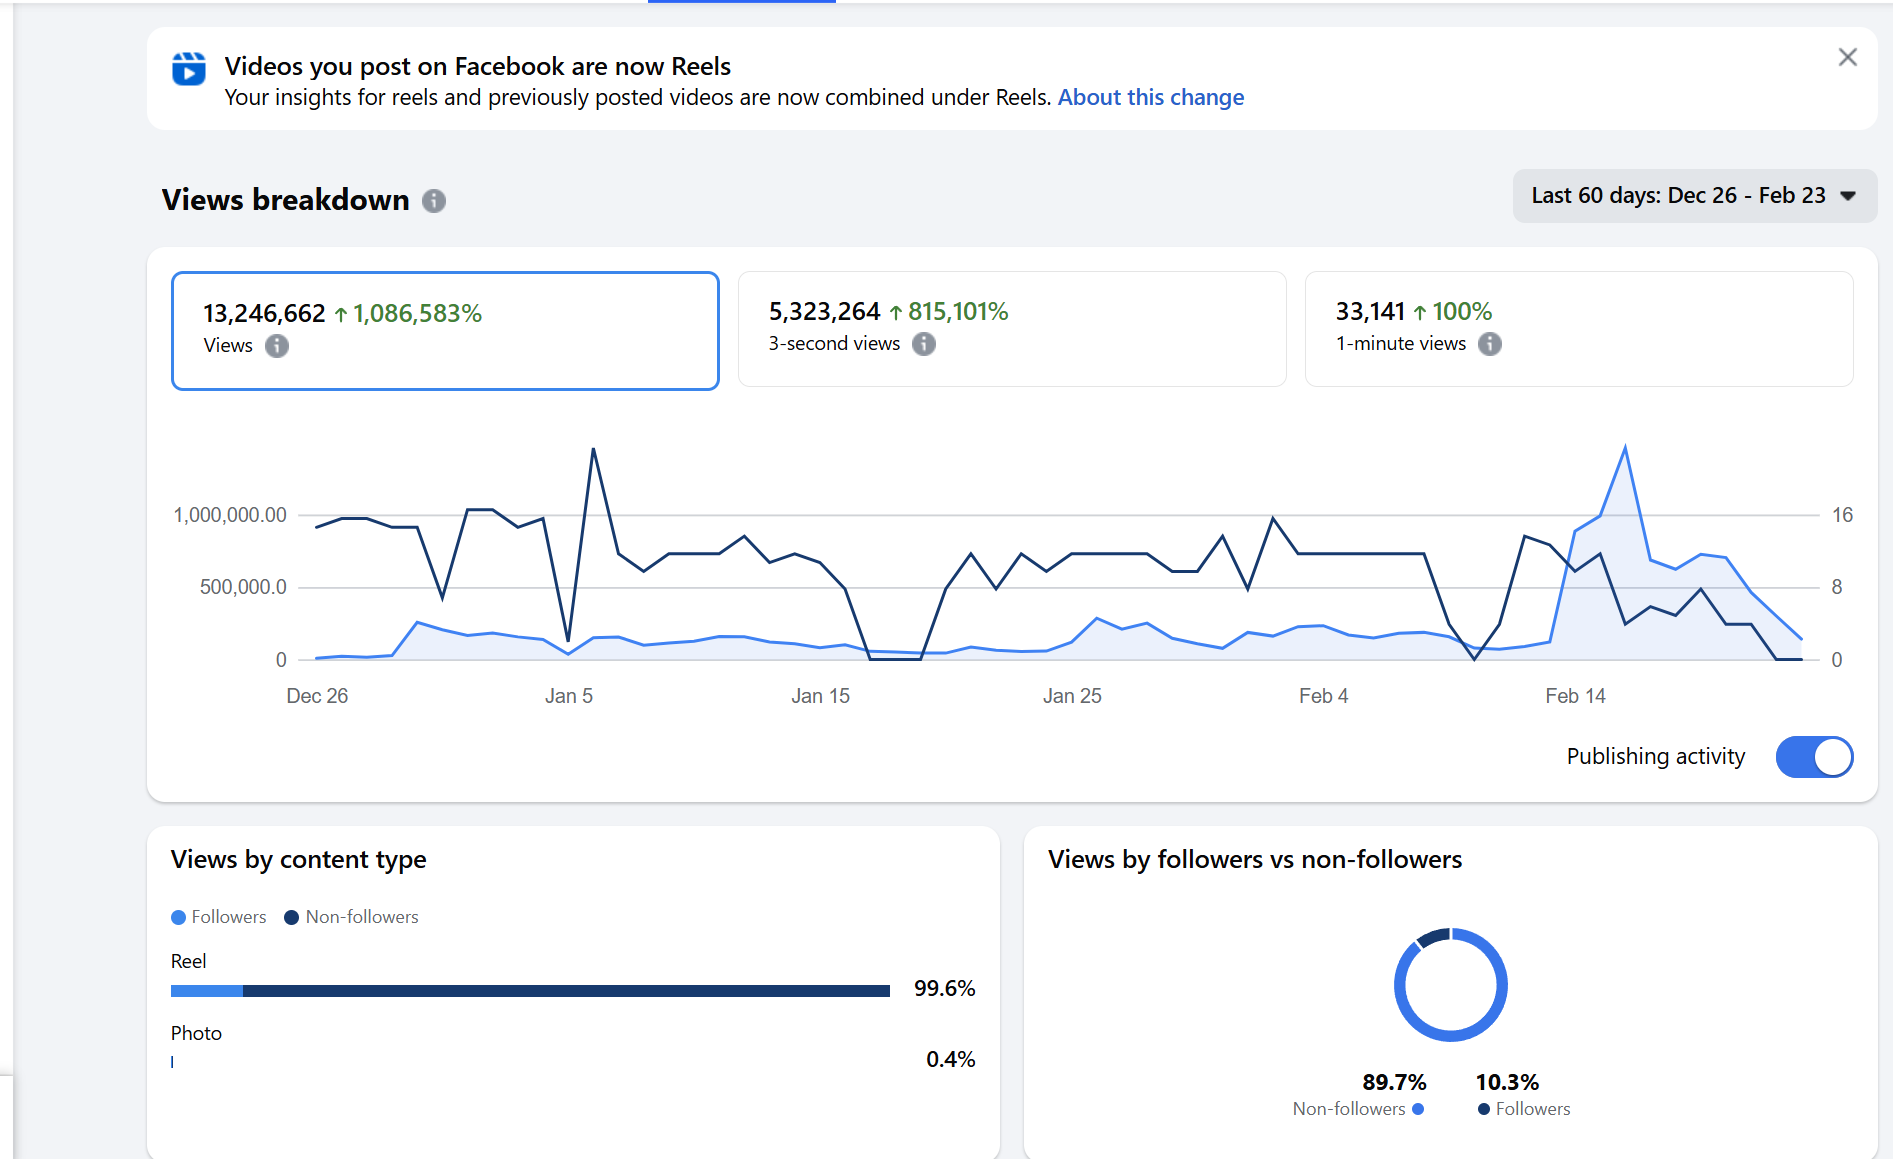Viewport: 1893px width, 1159px height.
Task: Click the Reel views progress bar
Action: click(530, 991)
